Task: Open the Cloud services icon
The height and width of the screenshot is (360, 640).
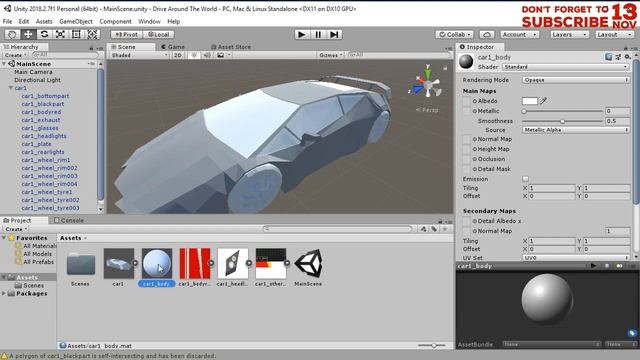Action: [x=487, y=35]
